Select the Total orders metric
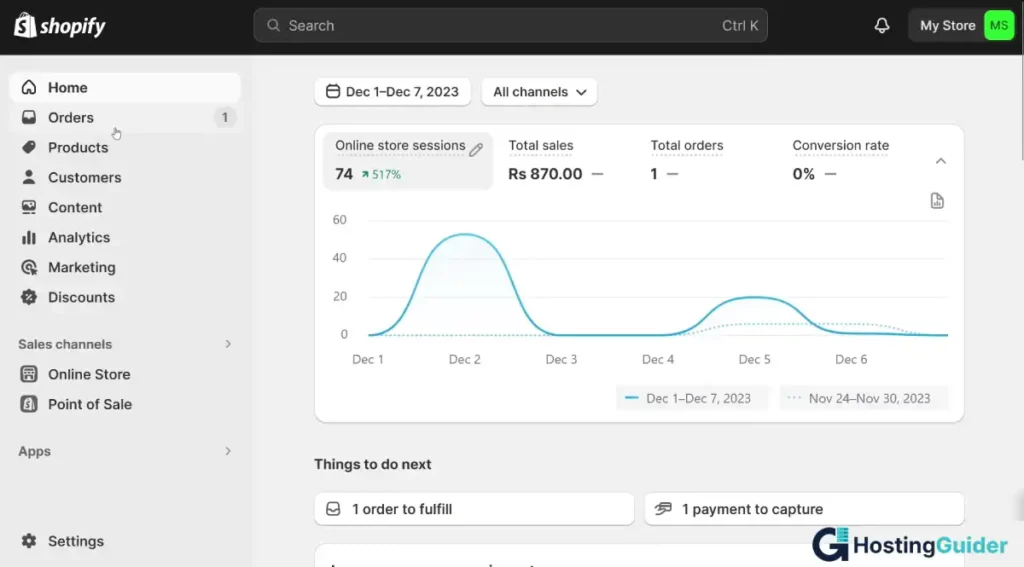 click(x=687, y=161)
